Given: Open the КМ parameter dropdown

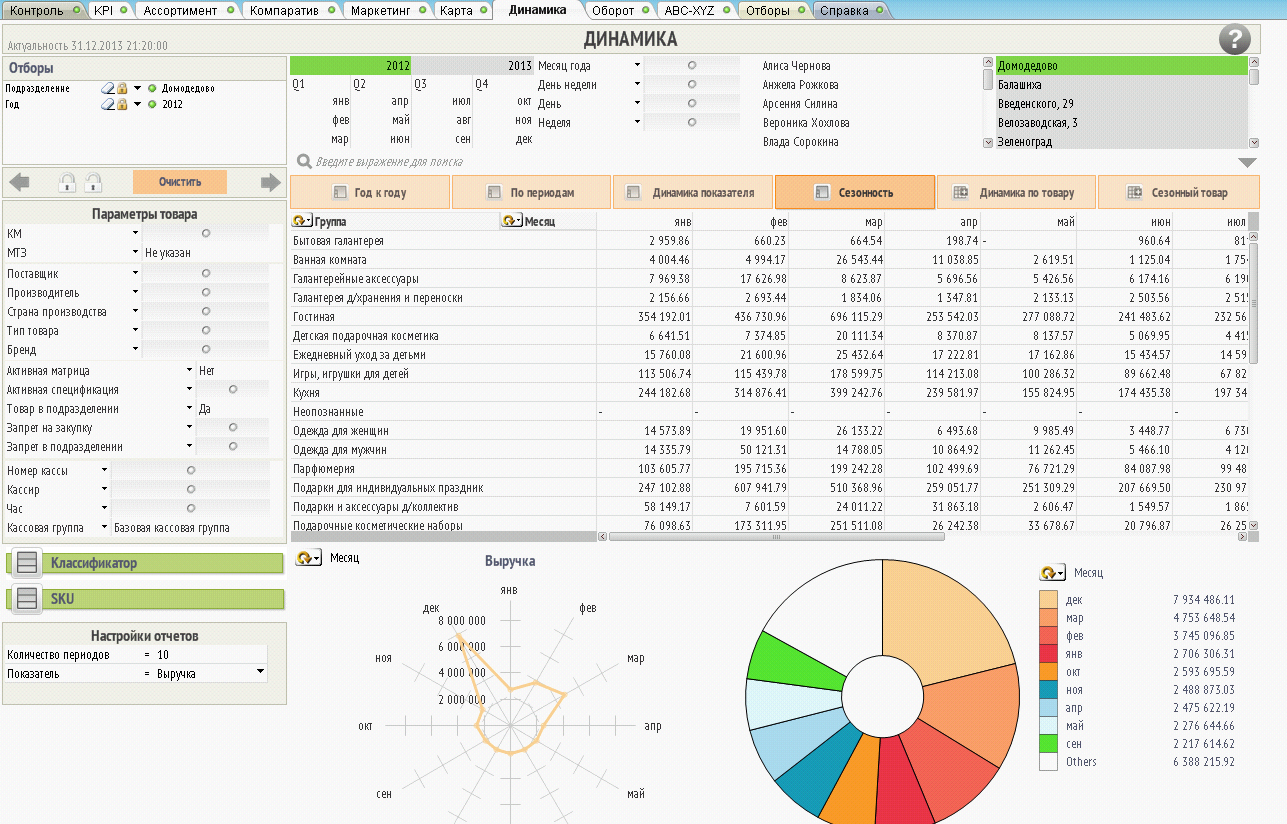Looking at the screenshot, I should (x=135, y=233).
